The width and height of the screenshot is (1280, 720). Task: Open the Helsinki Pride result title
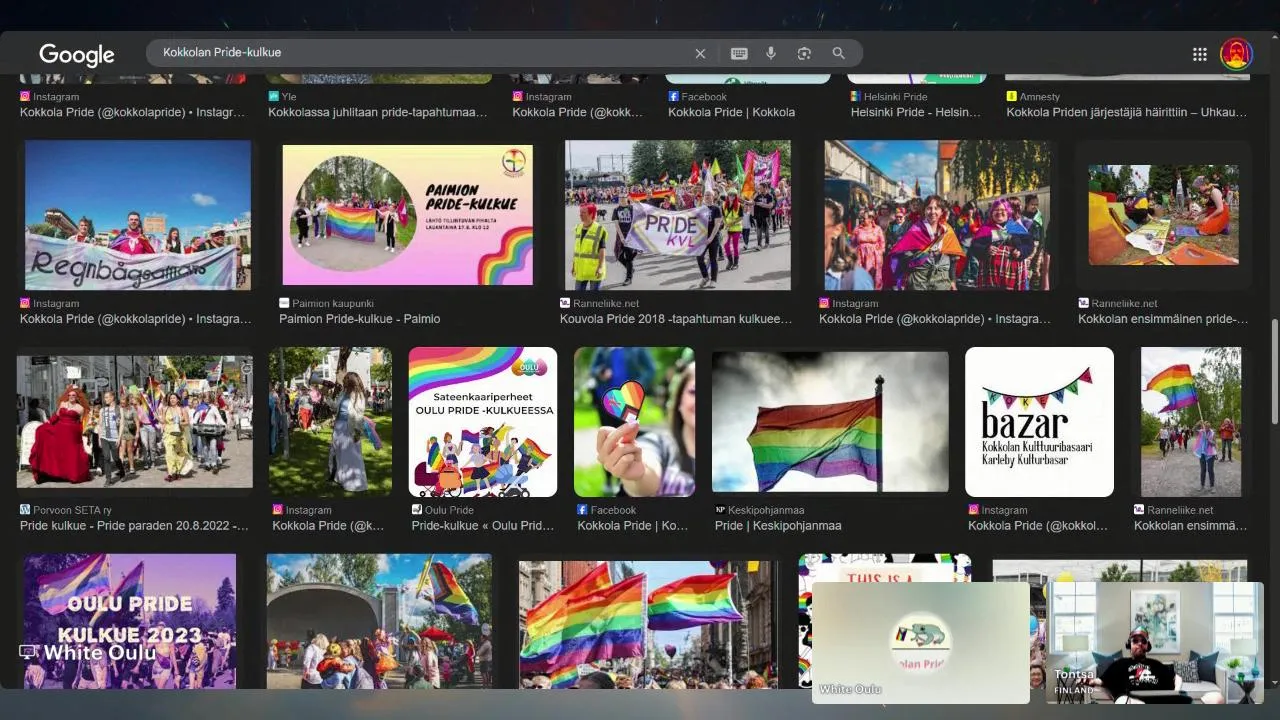916,112
